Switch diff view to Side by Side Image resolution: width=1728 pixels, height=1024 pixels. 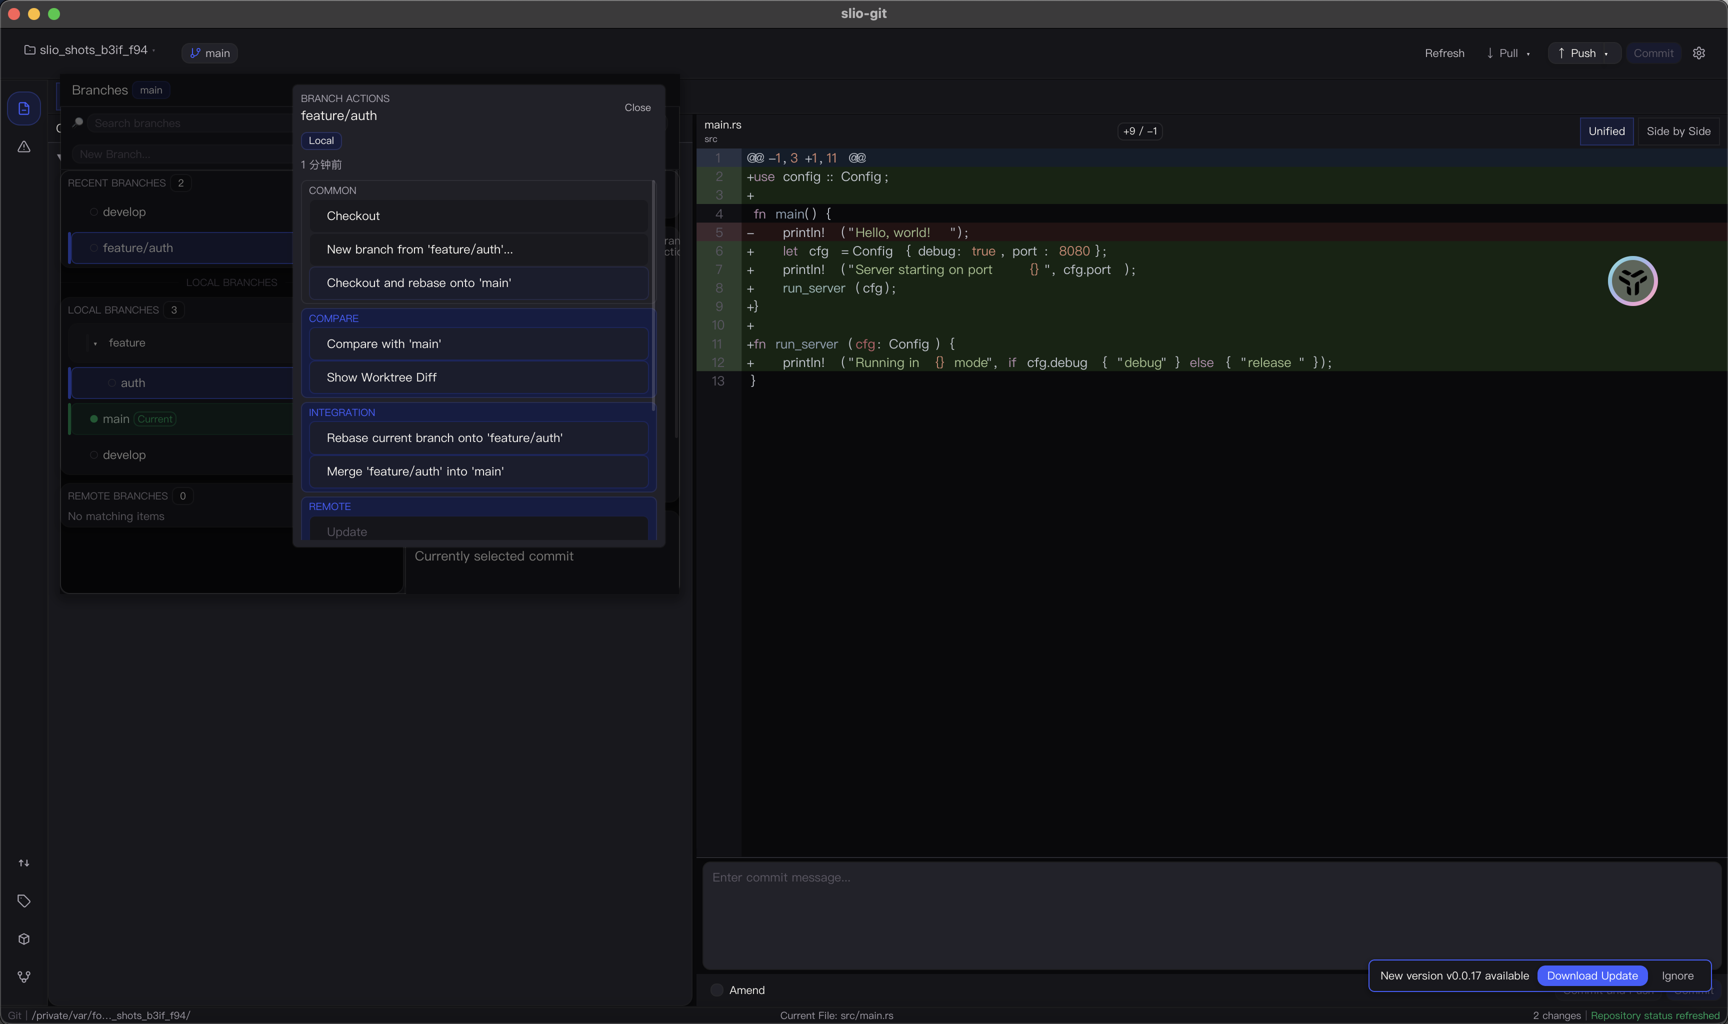[1677, 131]
